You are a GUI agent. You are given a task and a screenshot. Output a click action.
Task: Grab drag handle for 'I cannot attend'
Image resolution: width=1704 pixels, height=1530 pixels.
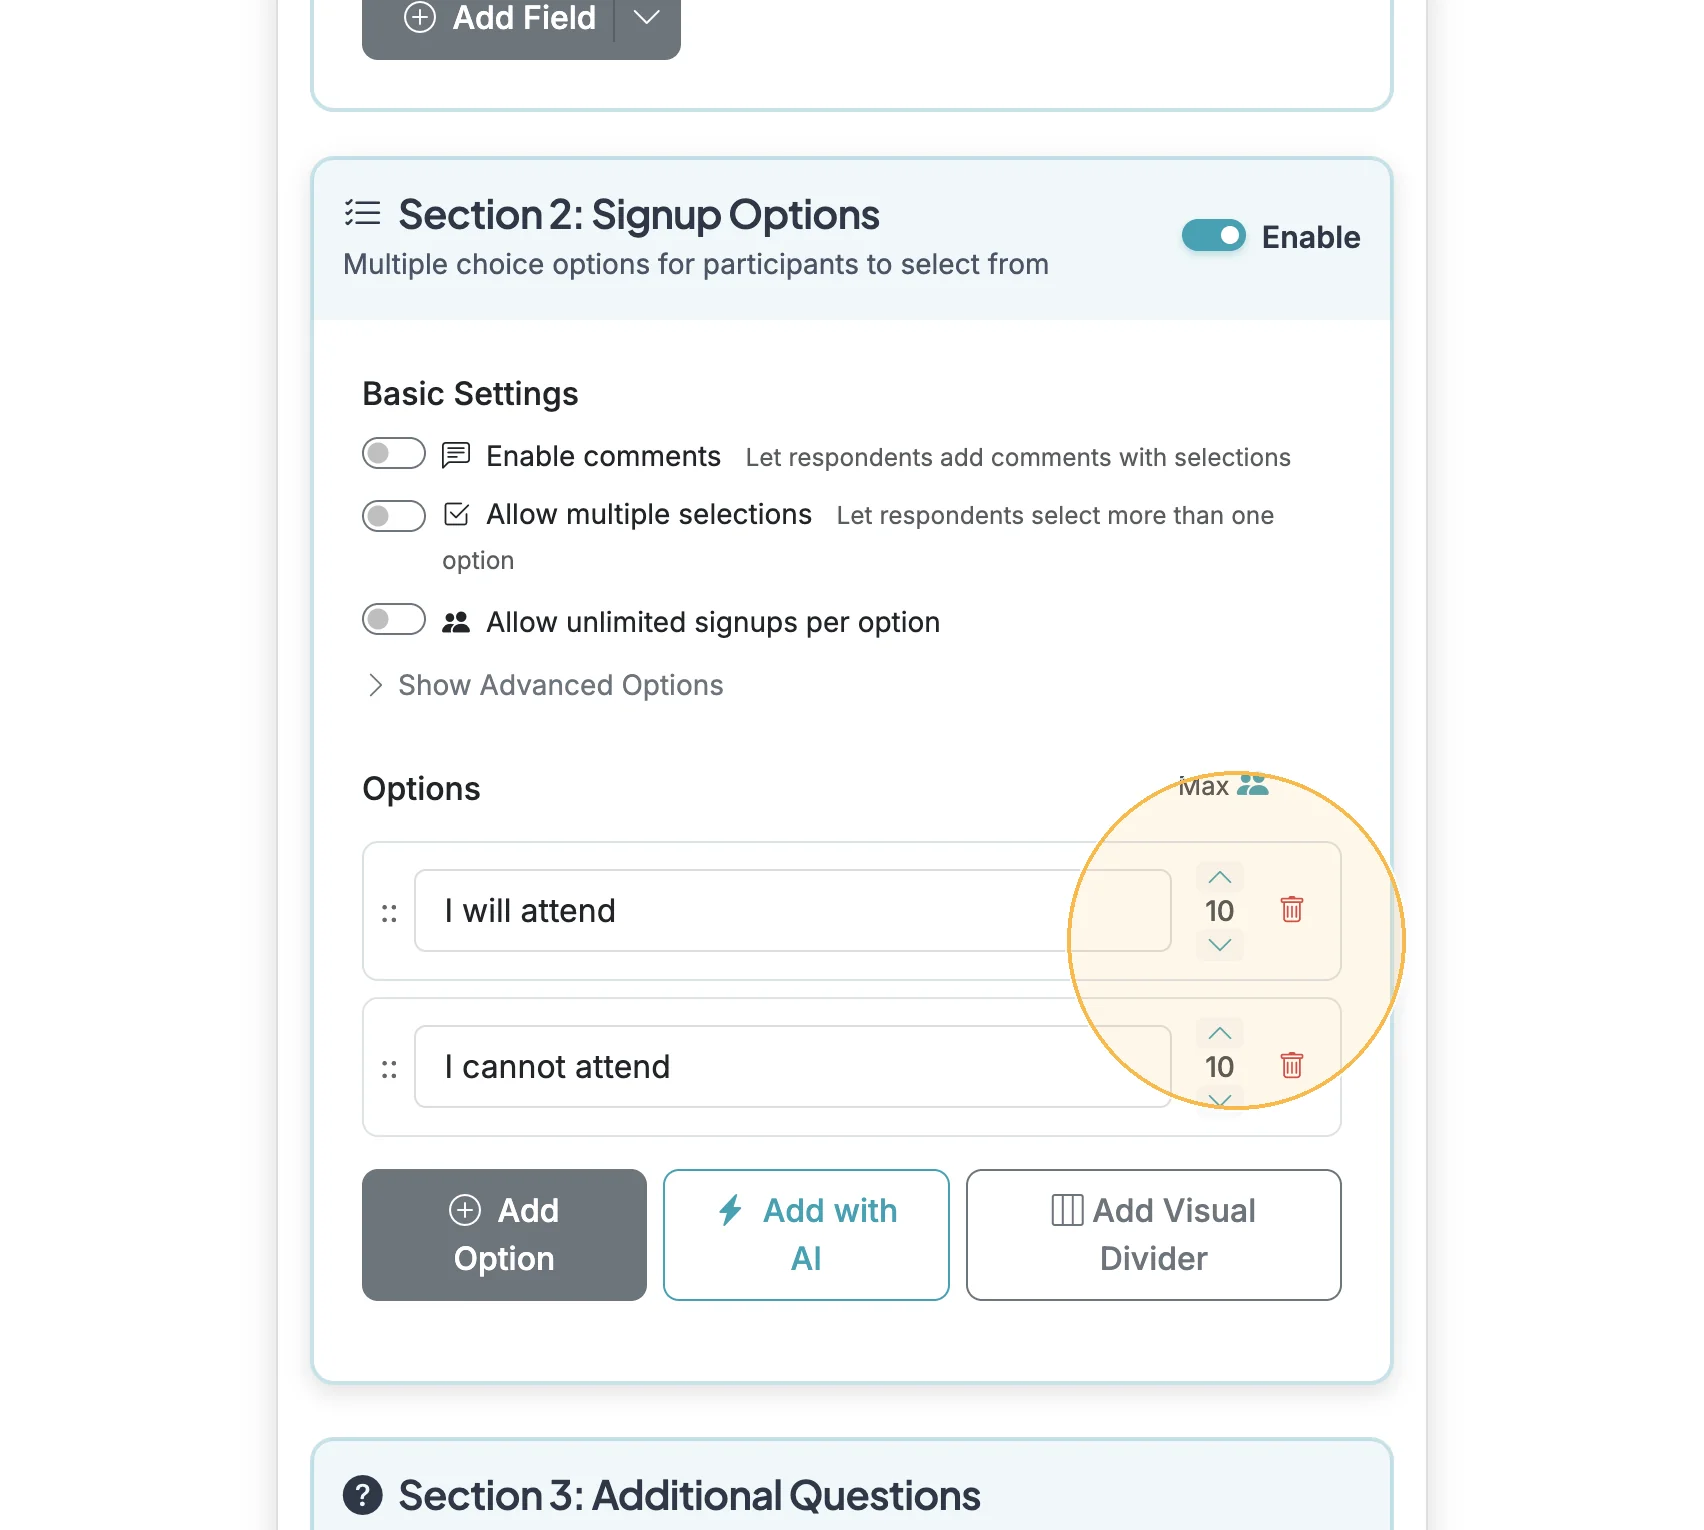click(389, 1069)
